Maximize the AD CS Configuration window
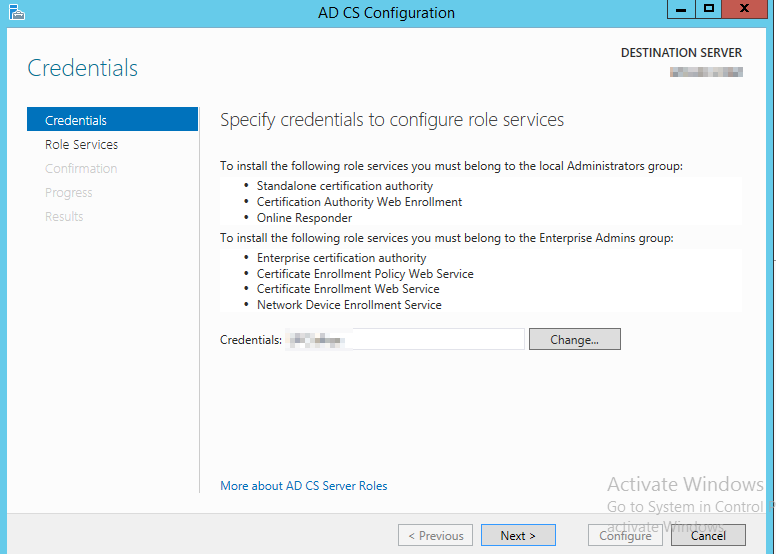The image size is (776, 554). point(709,10)
